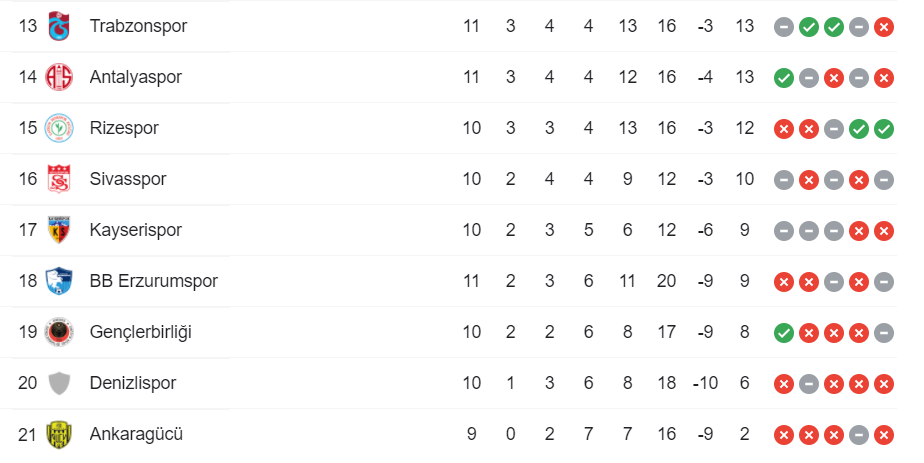Click Trabzonspor's most recent loss form icon
Viewport: 924px width, 463px height.
tap(883, 26)
